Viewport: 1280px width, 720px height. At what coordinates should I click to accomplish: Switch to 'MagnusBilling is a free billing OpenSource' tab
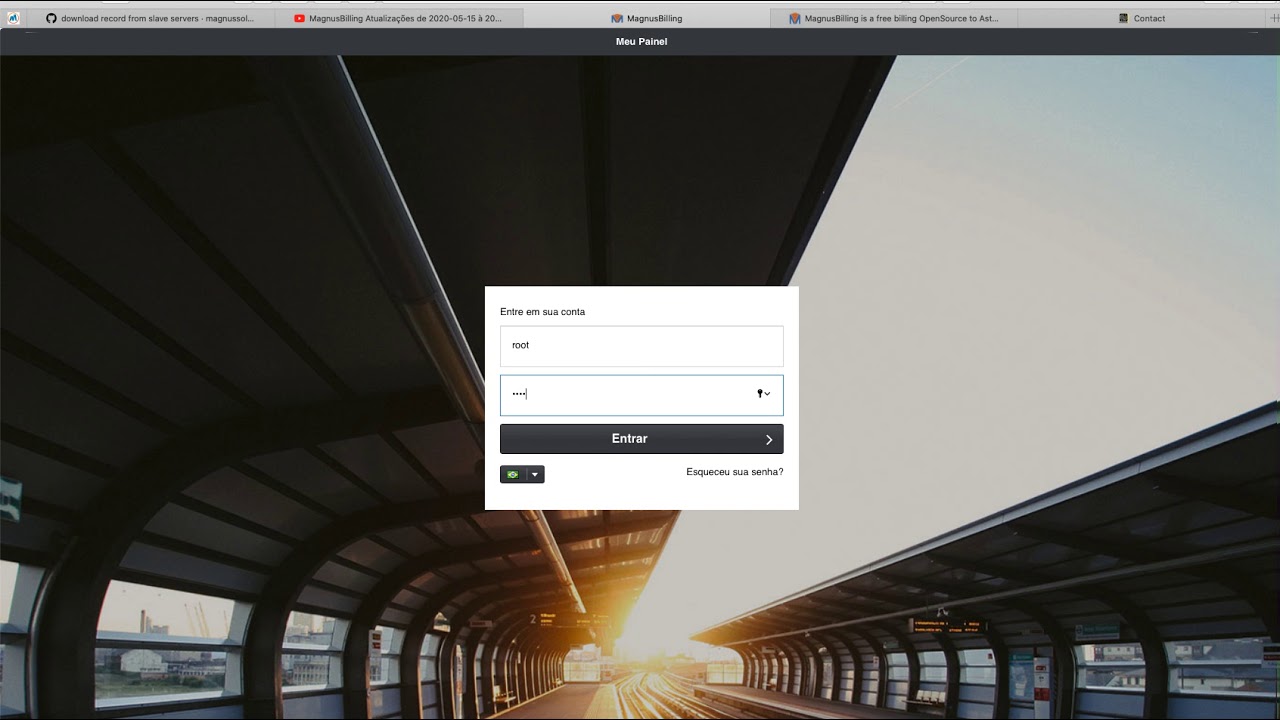click(894, 18)
